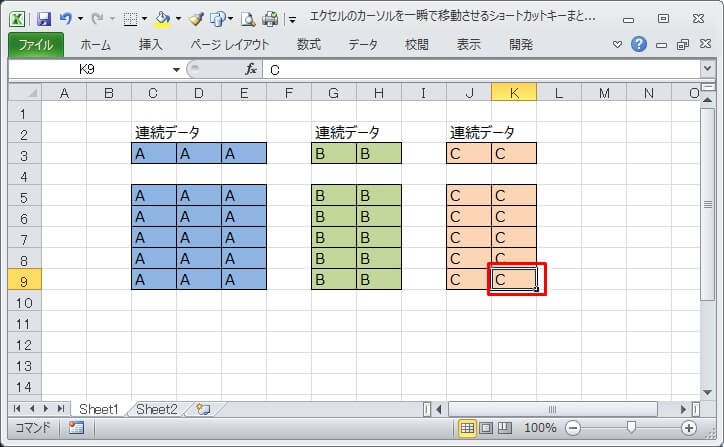Jump to first sheet navigation arrow
The image size is (724, 447).
tap(17, 409)
